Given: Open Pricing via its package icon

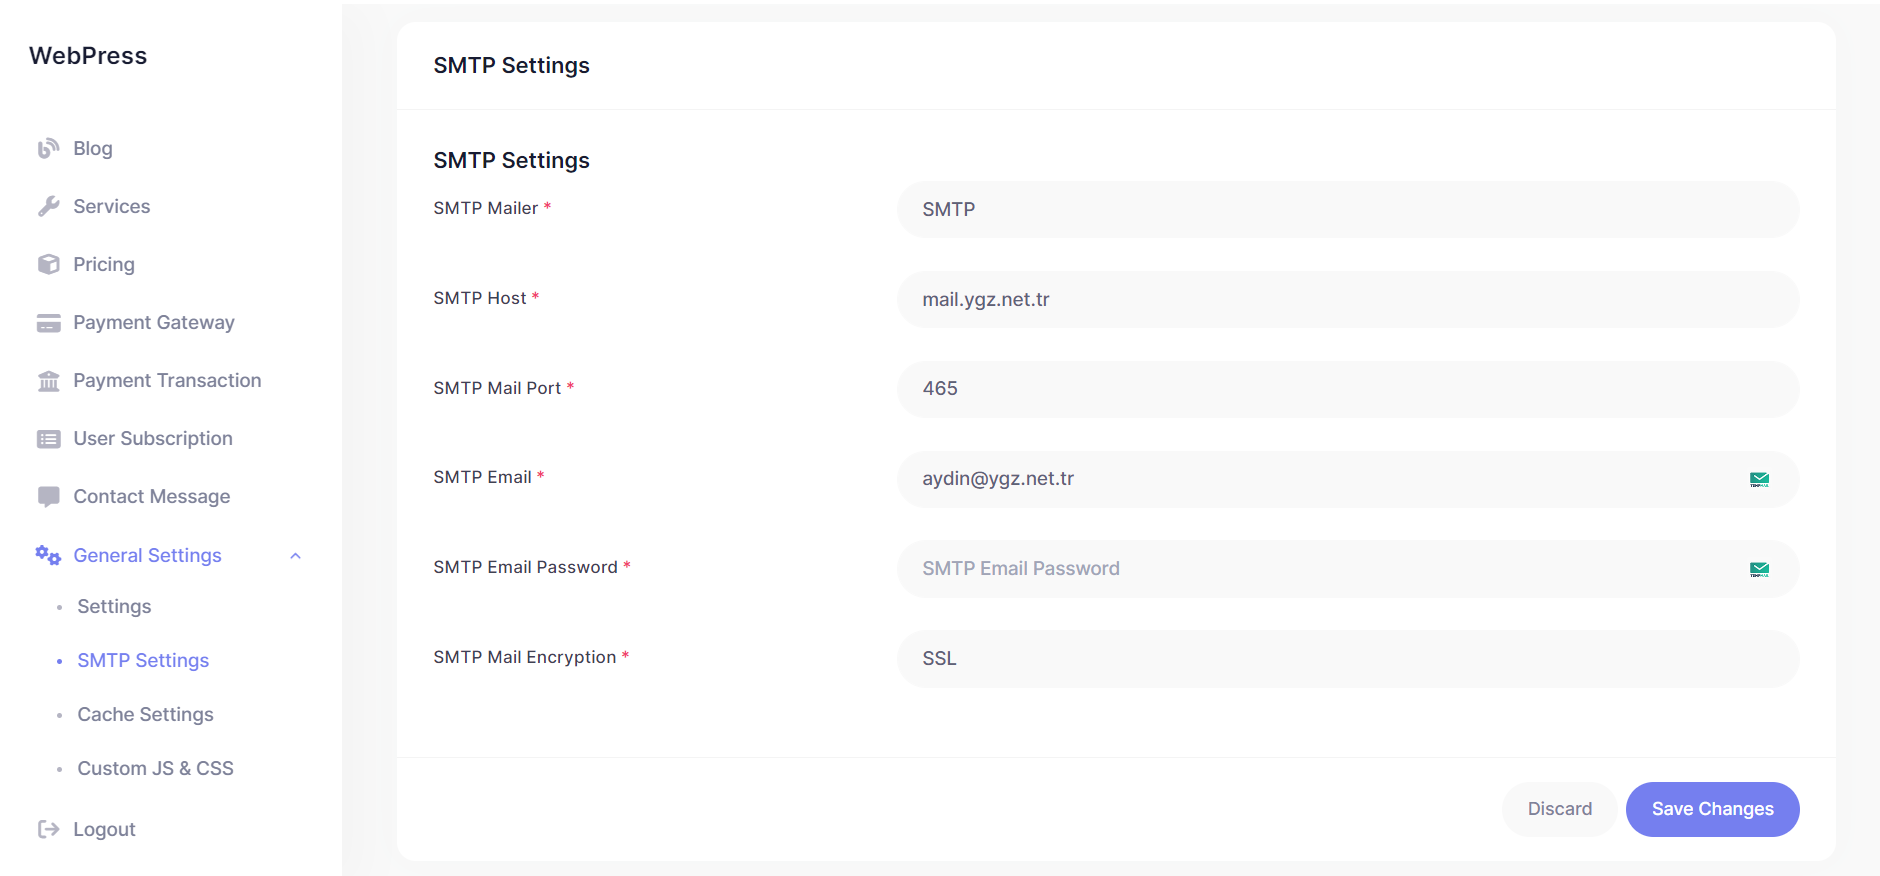Looking at the screenshot, I should click(48, 264).
